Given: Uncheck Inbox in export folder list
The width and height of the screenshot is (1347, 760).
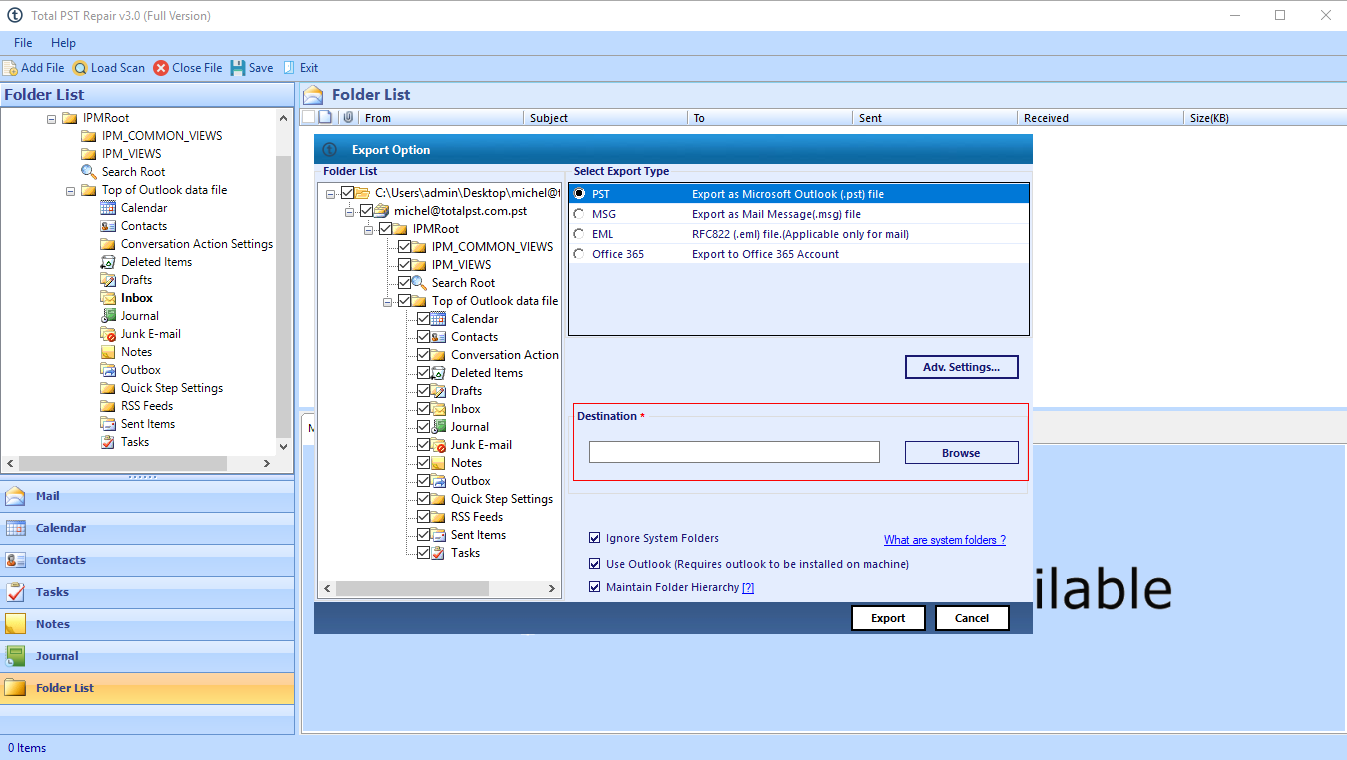Looking at the screenshot, I should coord(424,409).
